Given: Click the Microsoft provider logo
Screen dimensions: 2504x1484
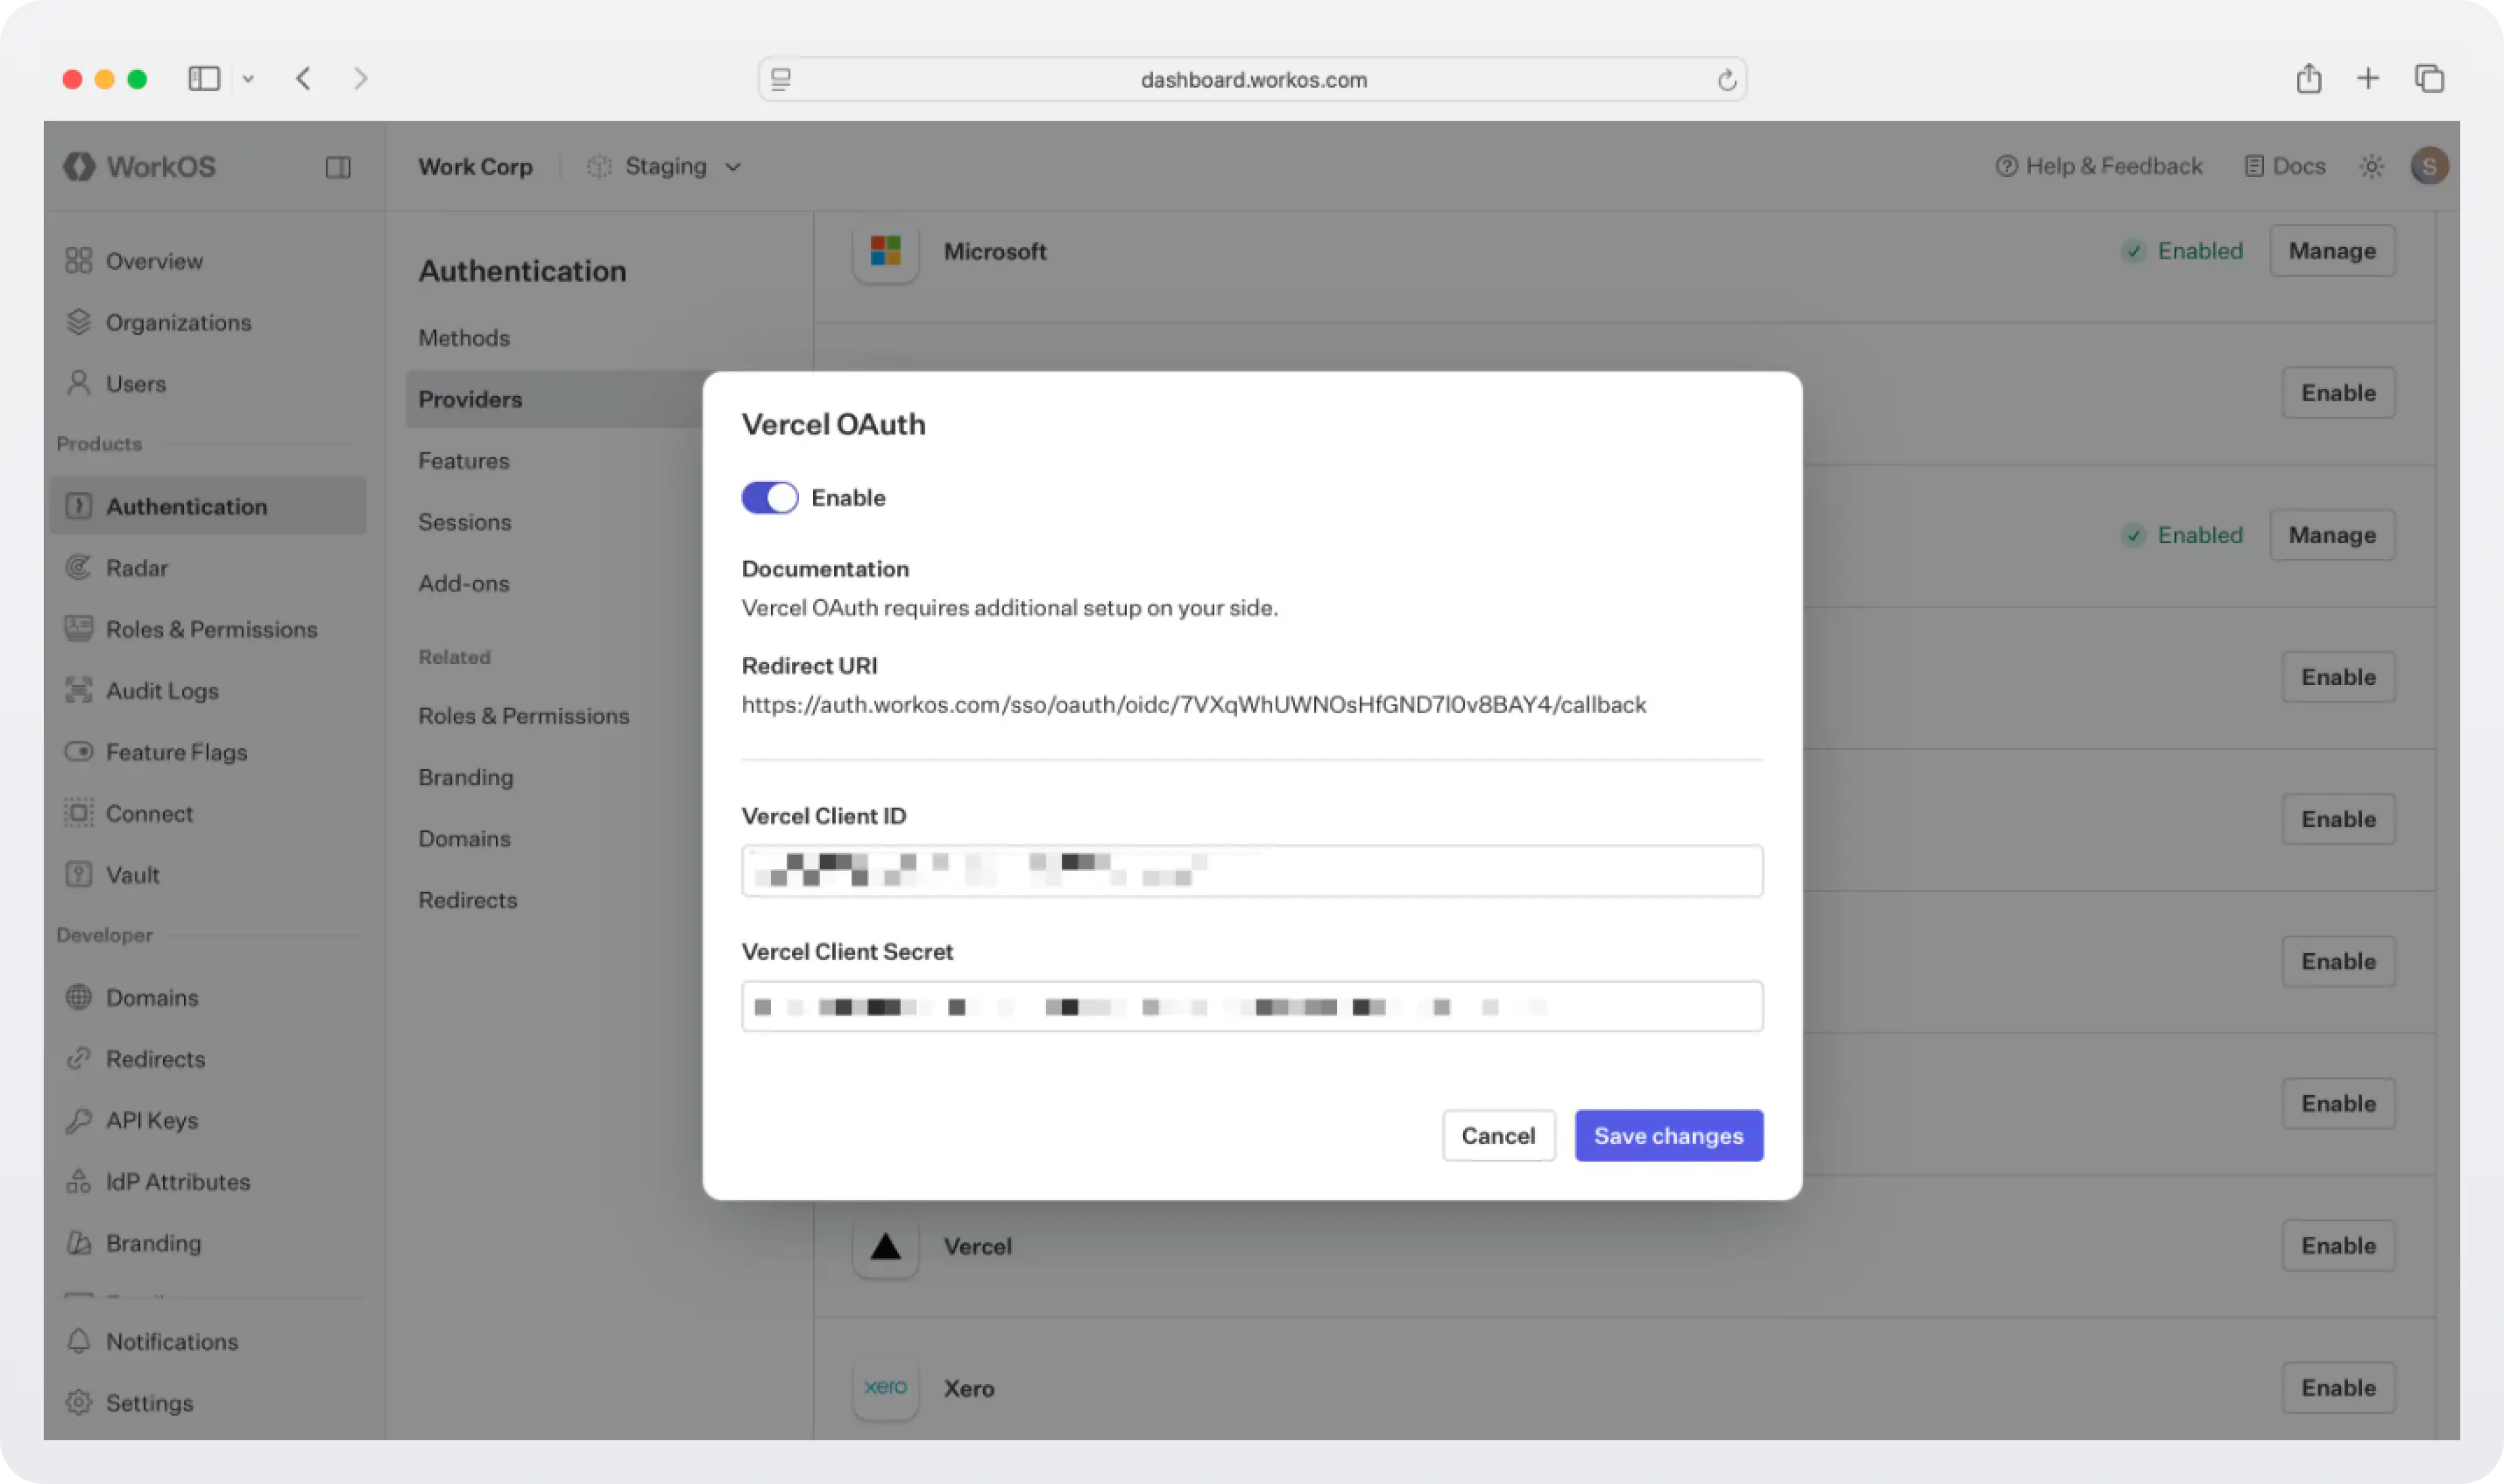Looking at the screenshot, I should click(884, 251).
